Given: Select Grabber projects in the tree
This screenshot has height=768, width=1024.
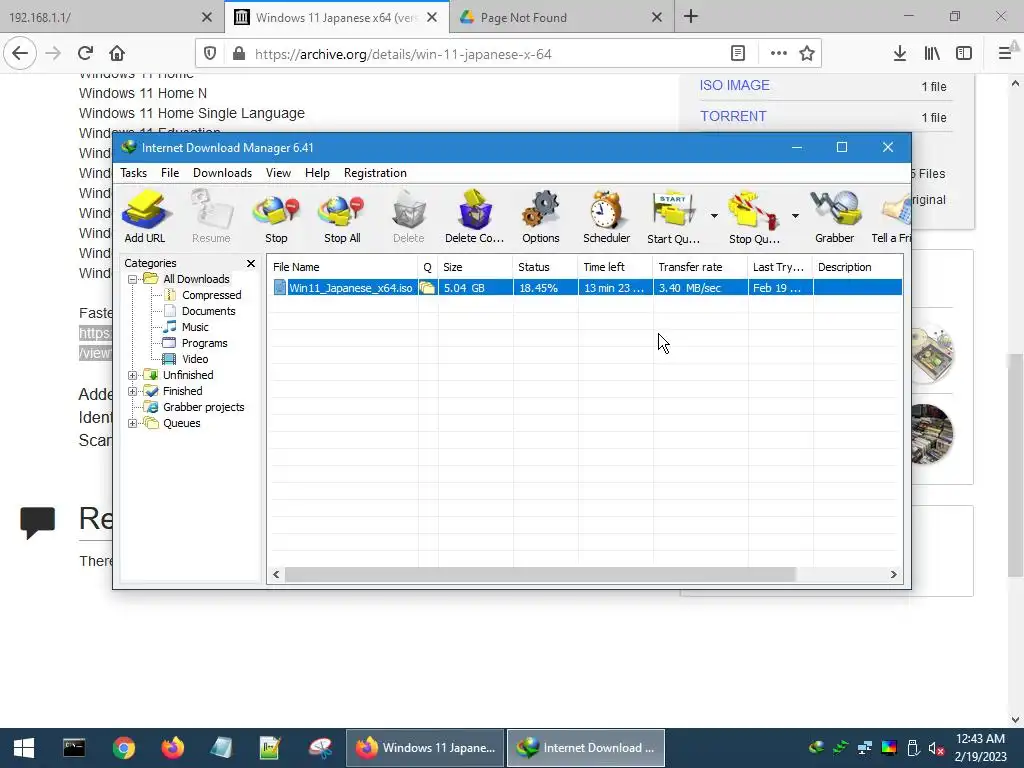Looking at the screenshot, I should 203,407.
